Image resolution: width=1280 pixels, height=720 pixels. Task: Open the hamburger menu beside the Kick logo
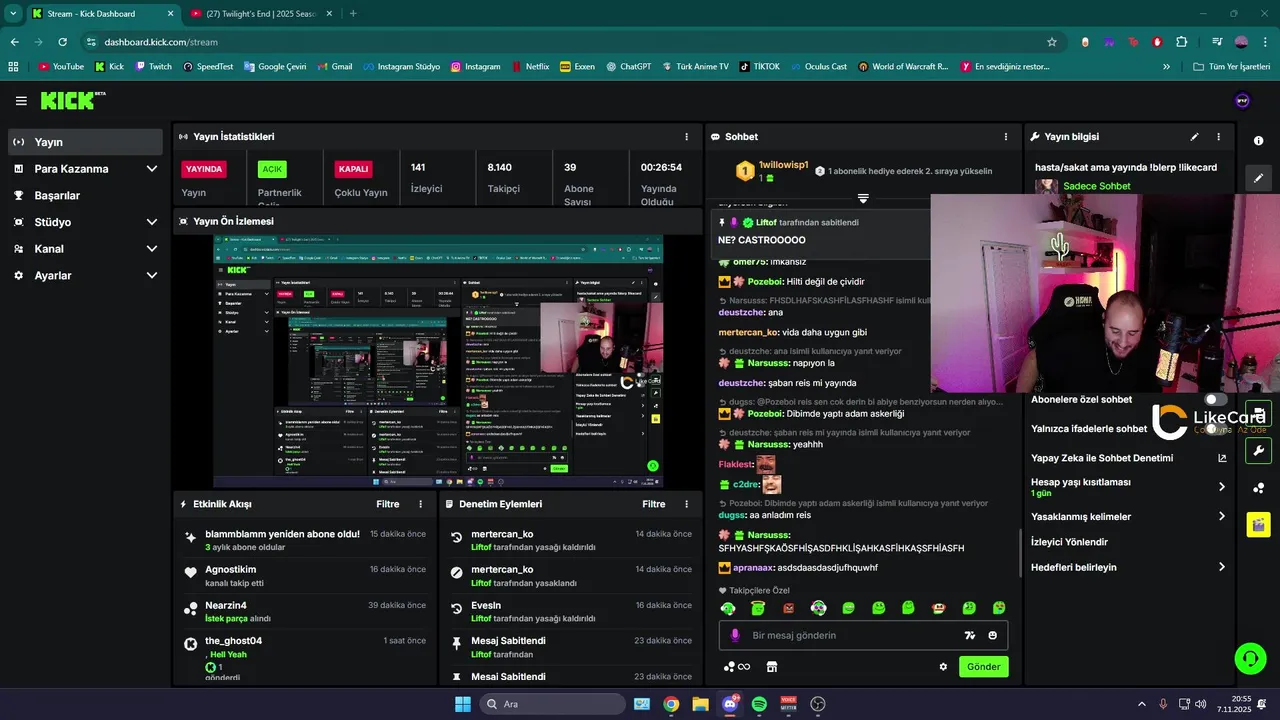21,101
